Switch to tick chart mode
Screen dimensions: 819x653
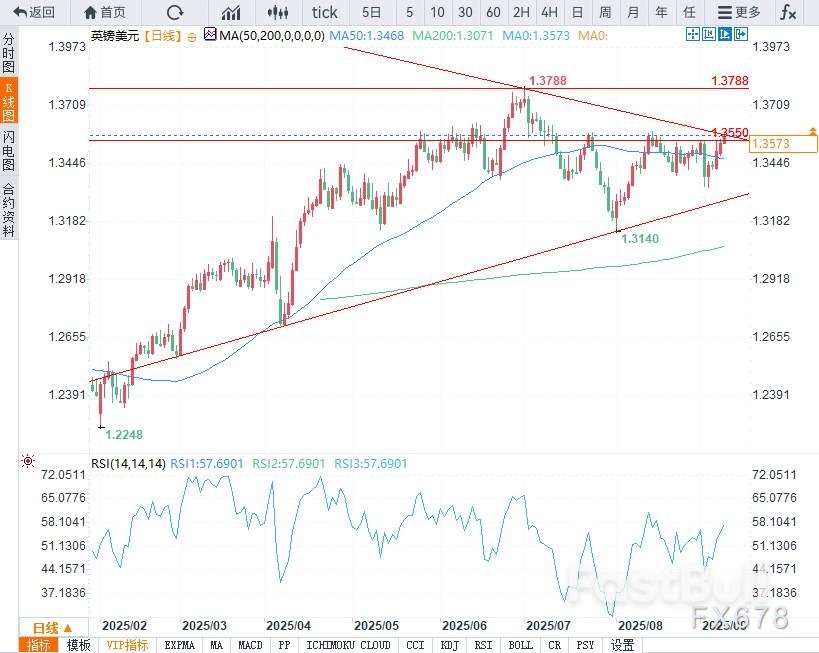[x=325, y=12]
